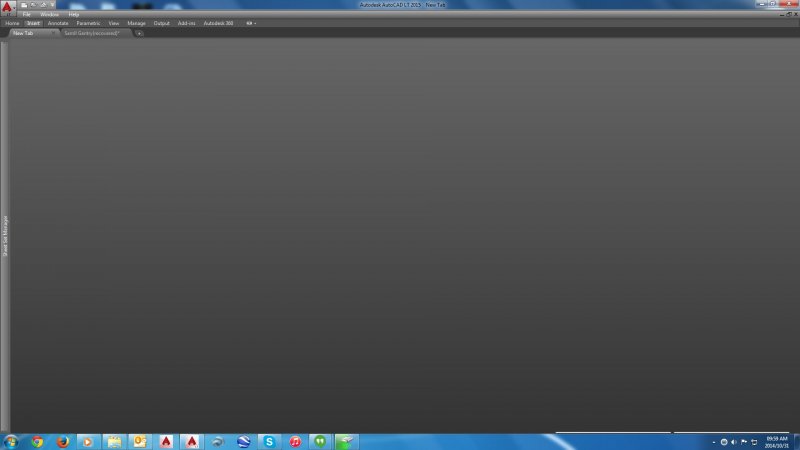Open the File menu
The image size is (800, 450).
(27, 15)
